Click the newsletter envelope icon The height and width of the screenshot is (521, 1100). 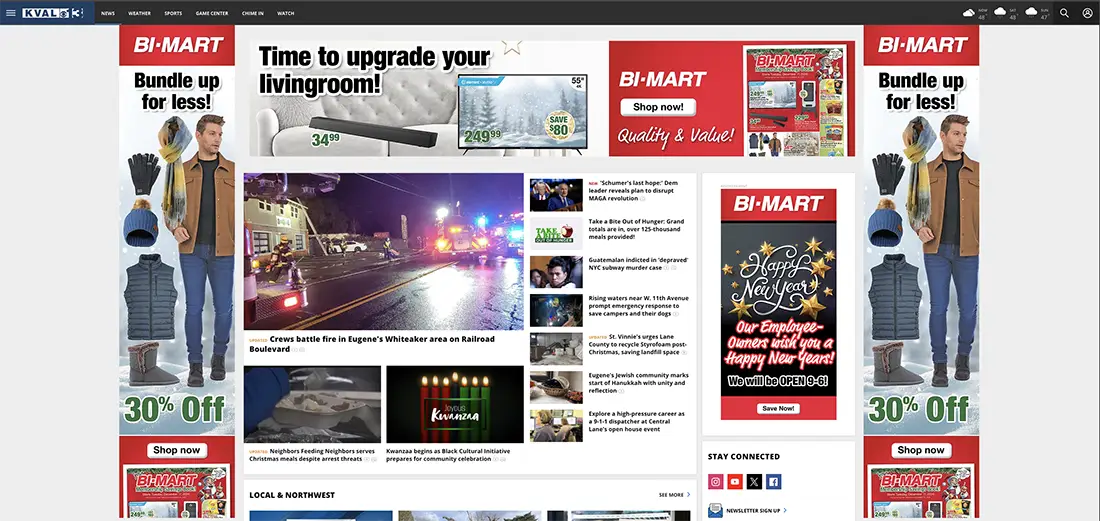coord(716,510)
